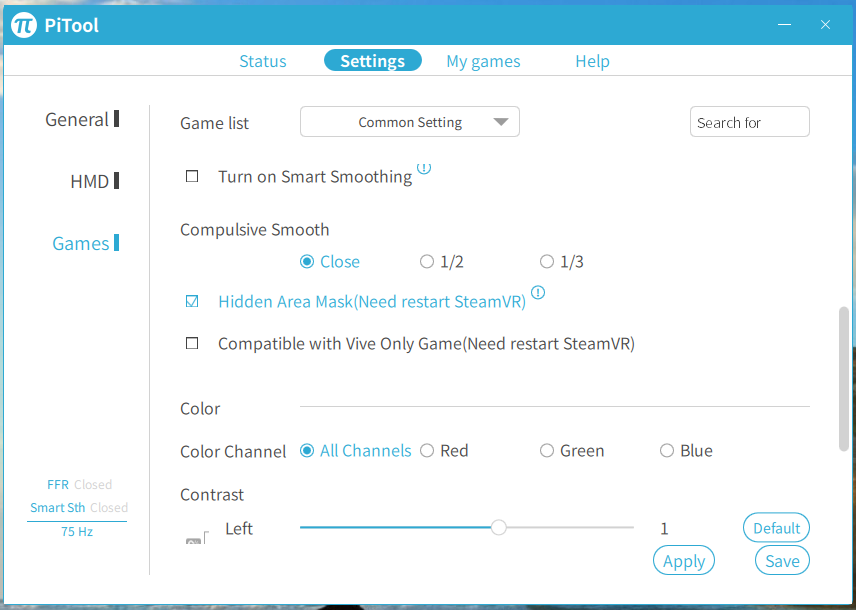
Task: Click the Apply button
Action: point(684,561)
